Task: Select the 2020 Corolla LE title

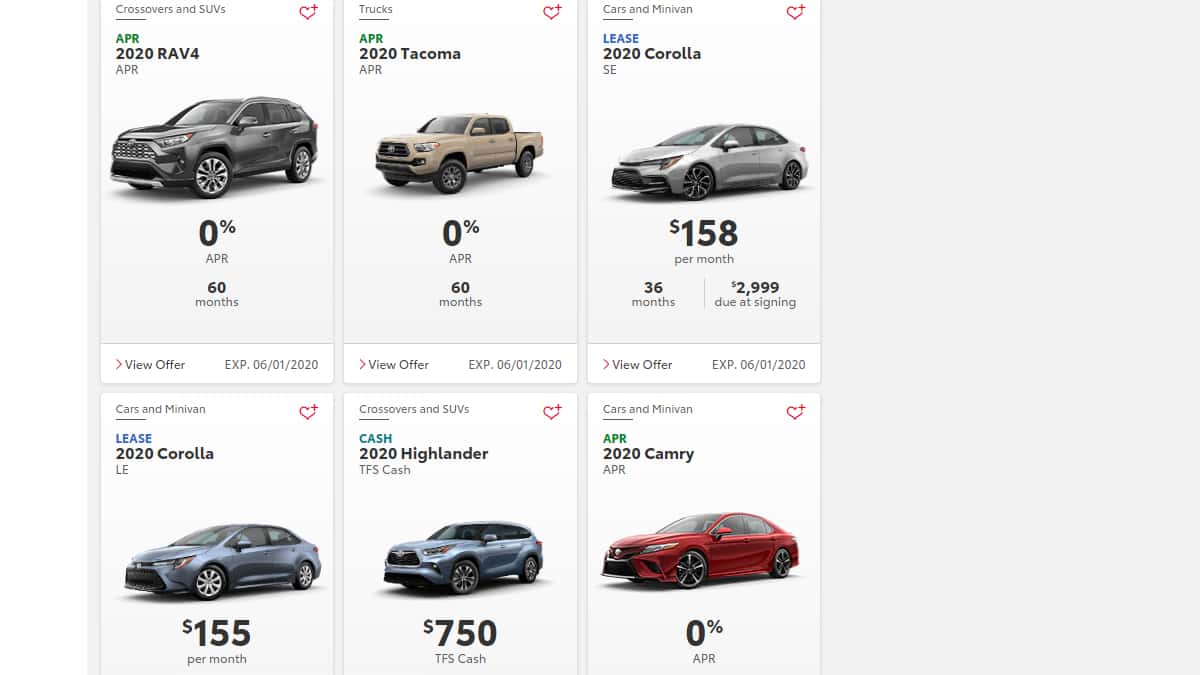Action: [x=165, y=454]
